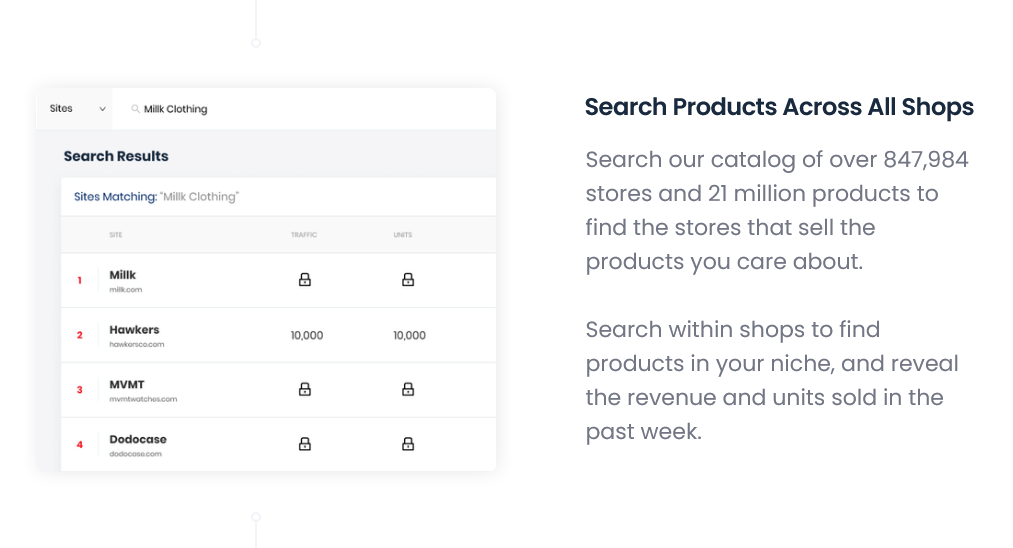
Task: Open the Dodocase site result
Action: click(x=138, y=440)
